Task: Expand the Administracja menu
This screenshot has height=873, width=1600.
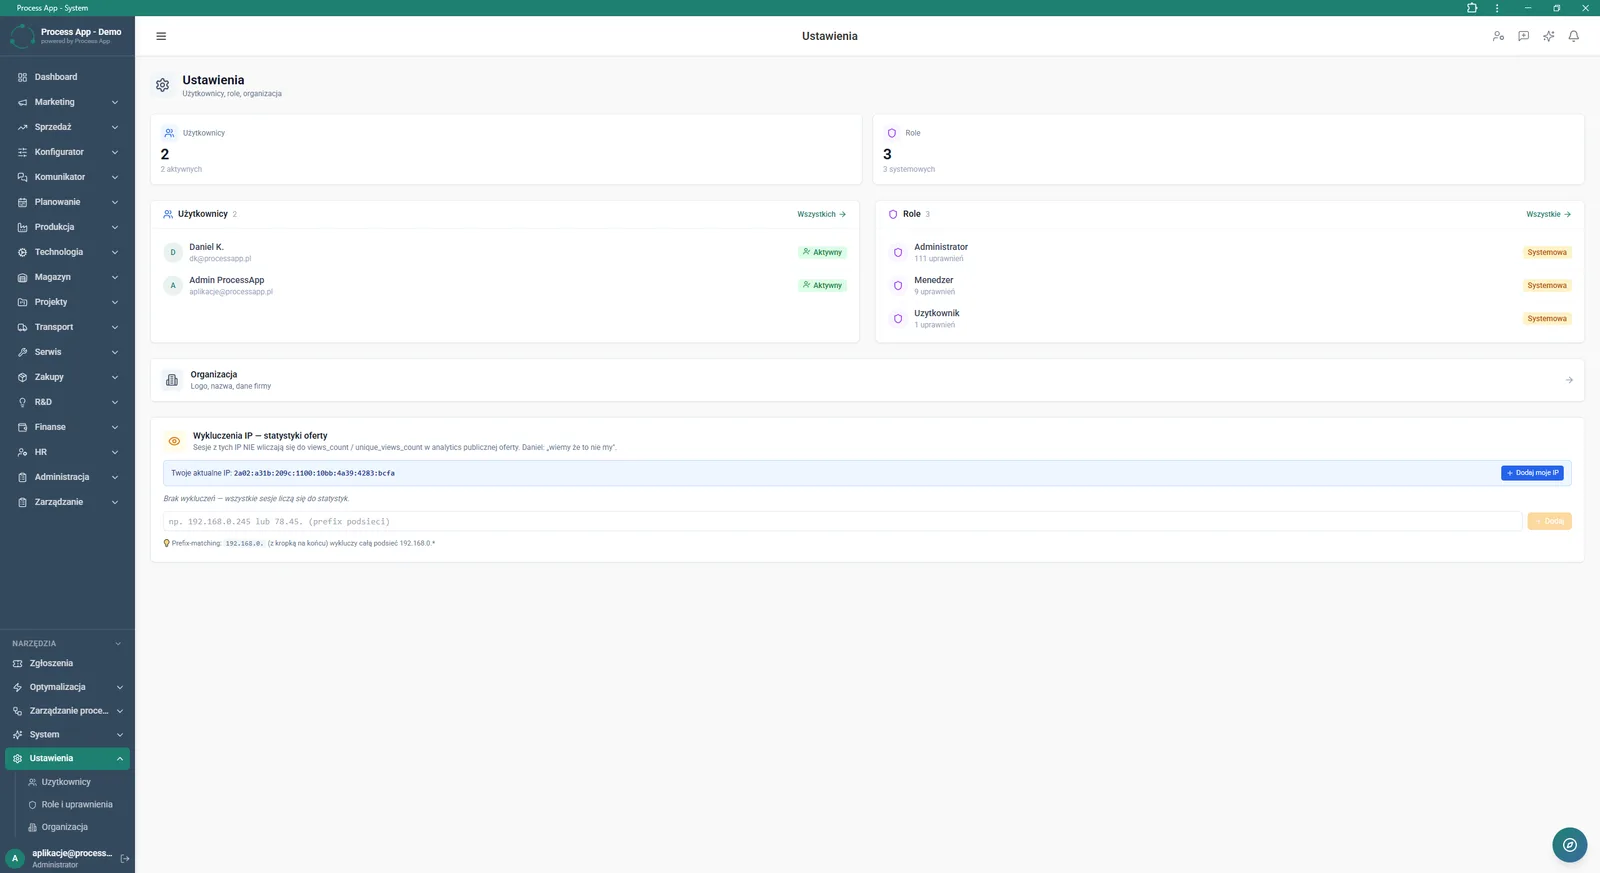Action: point(67,477)
